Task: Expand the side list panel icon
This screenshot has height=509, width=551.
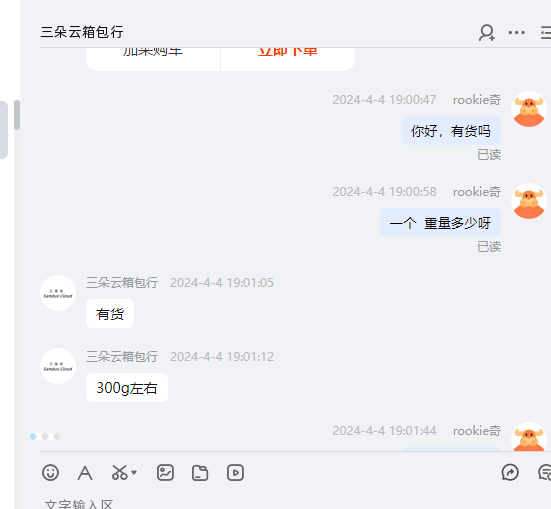Action: (x=546, y=33)
